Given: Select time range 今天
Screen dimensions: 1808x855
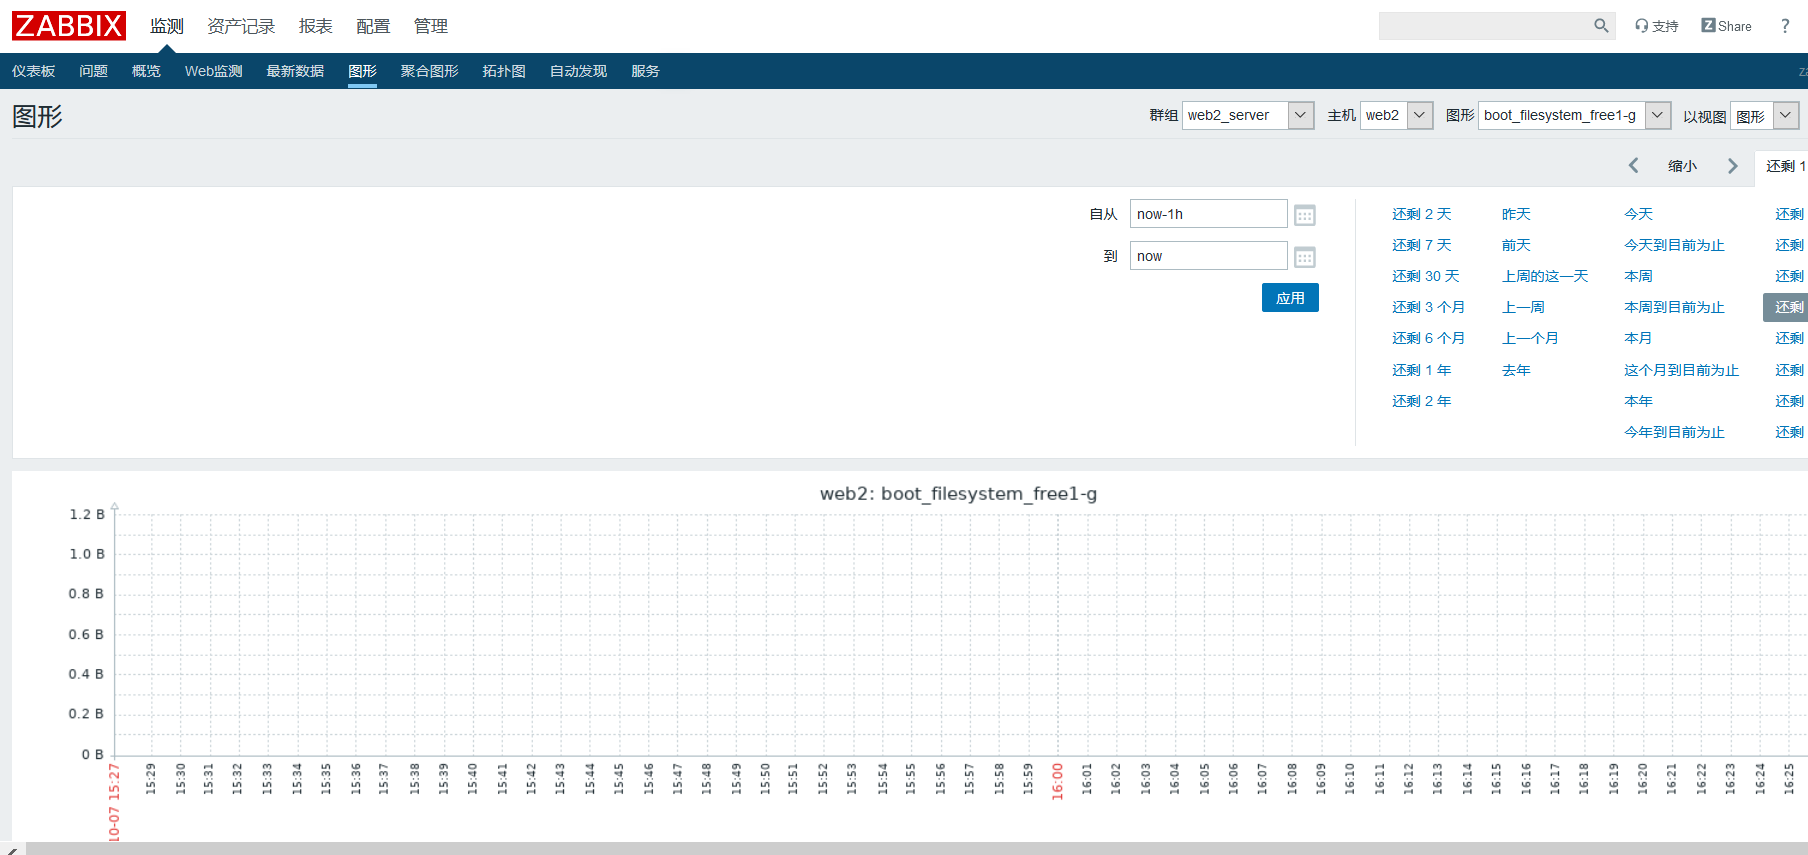Looking at the screenshot, I should point(1638,214).
